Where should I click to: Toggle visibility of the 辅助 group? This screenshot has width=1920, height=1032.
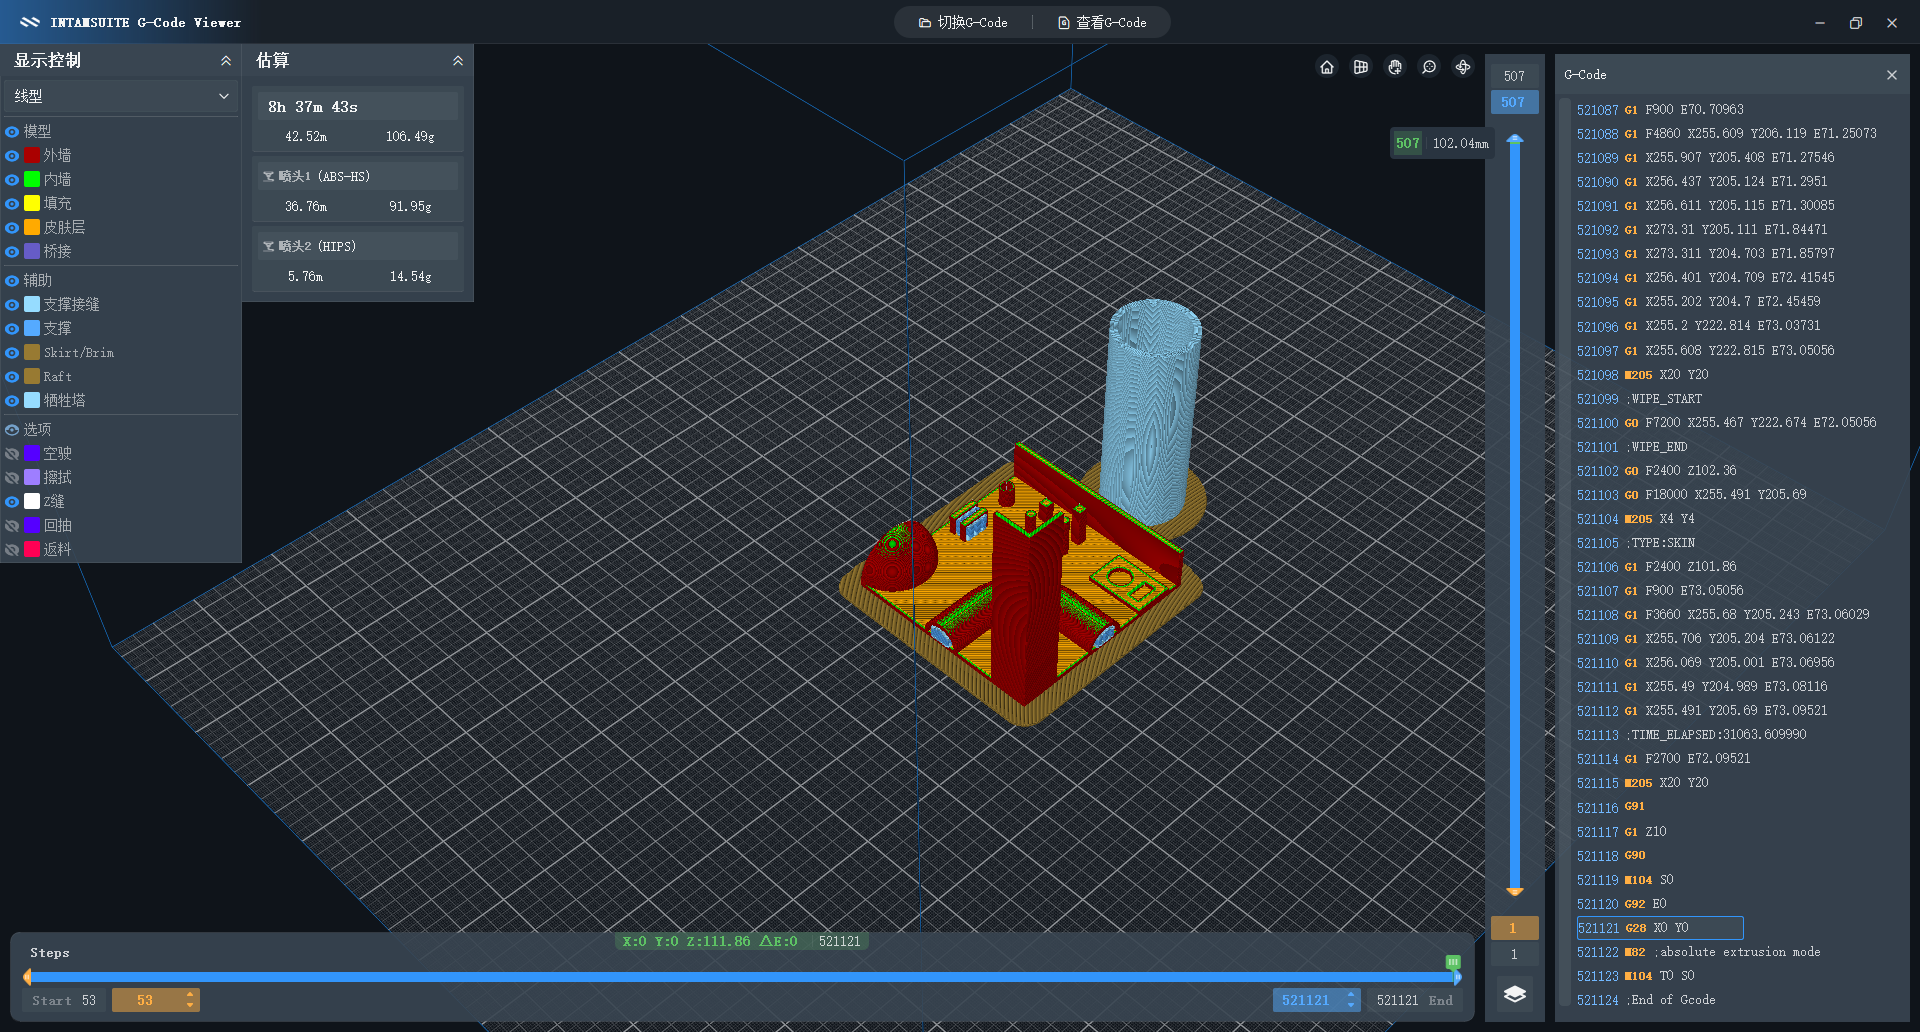(x=12, y=281)
